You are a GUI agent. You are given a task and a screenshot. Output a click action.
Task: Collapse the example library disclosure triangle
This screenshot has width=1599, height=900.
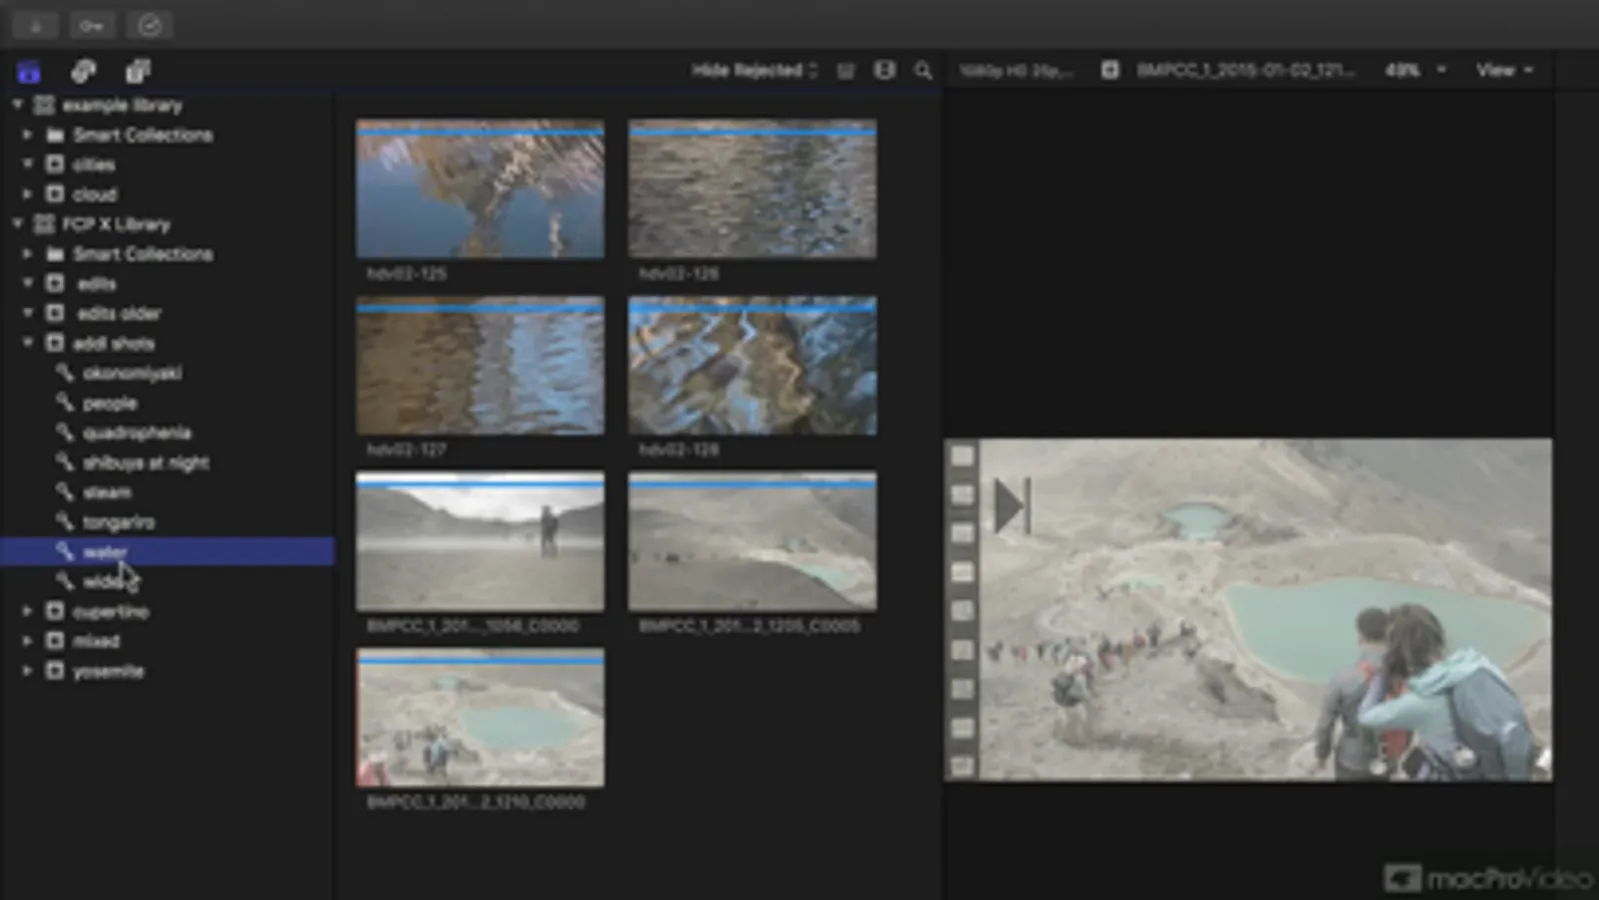(17, 104)
